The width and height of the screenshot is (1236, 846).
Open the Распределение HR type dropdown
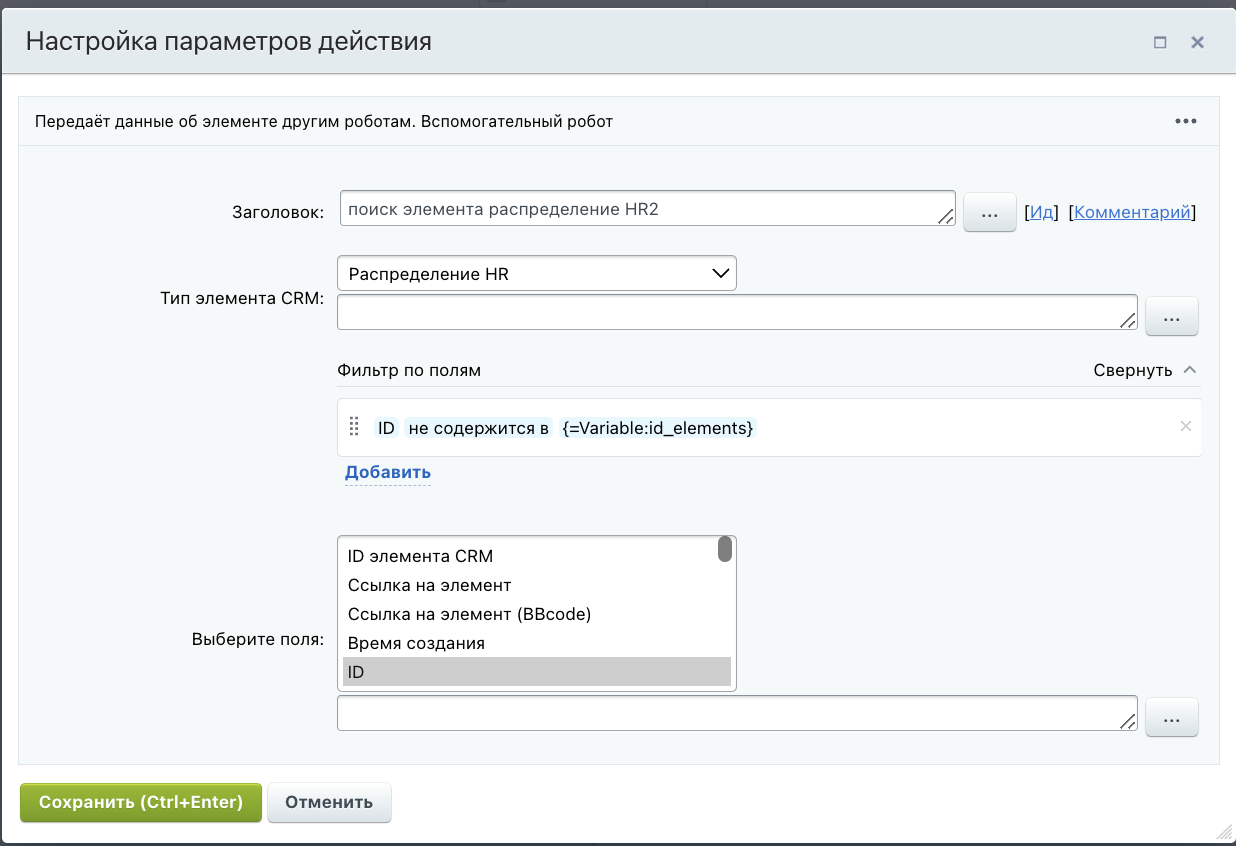(537, 273)
